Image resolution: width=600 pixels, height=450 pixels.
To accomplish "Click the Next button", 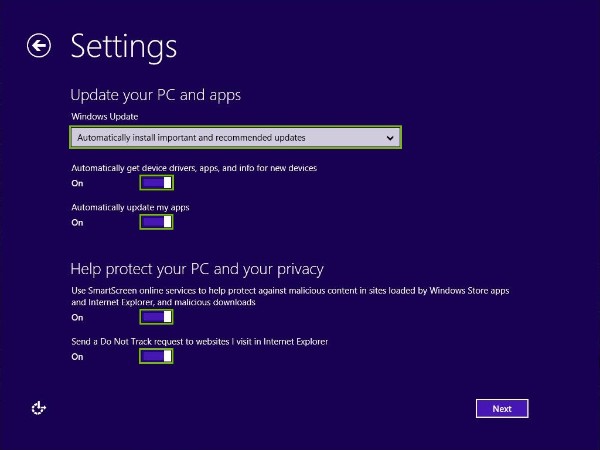I will pos(502,409).
